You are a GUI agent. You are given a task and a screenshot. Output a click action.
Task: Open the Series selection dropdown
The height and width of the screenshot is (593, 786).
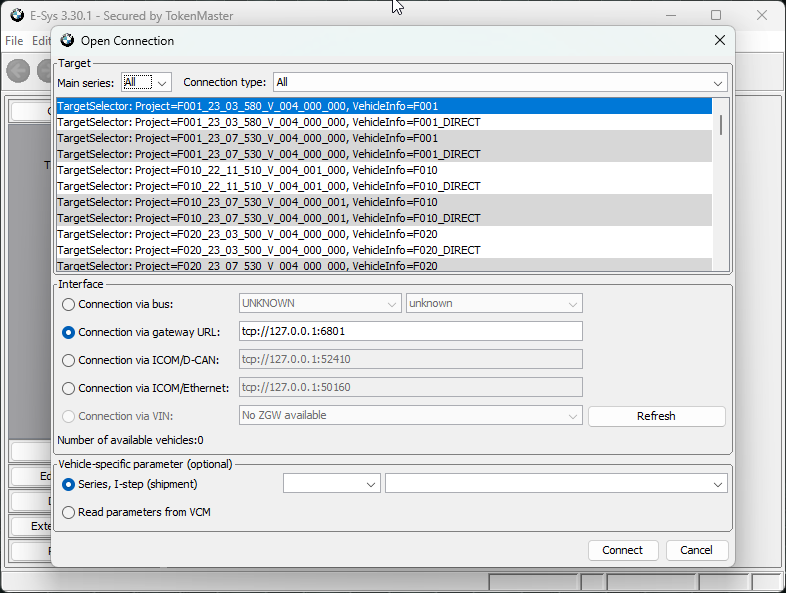pyautogui.click(x=332, y=484)
